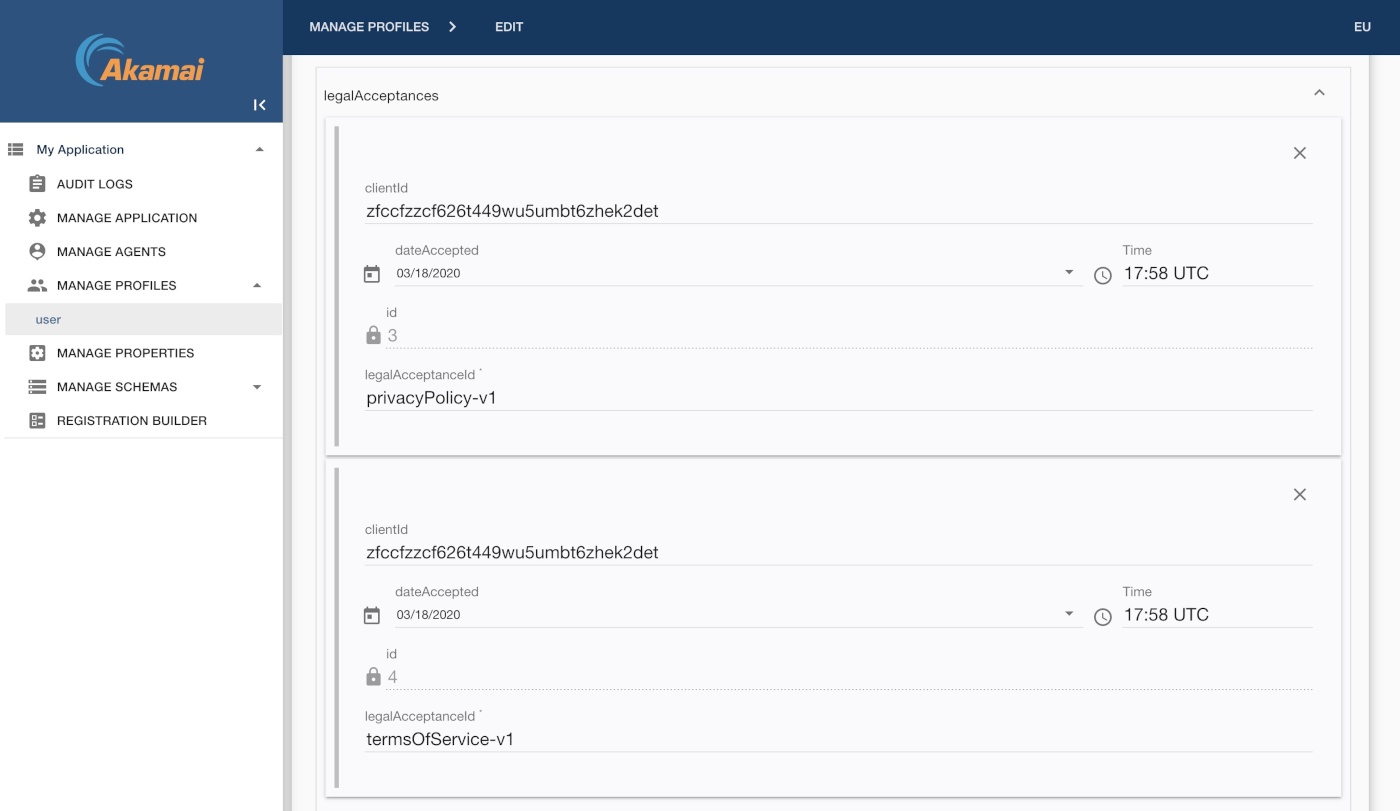Go to Manage Profiles breadcrumb
The width and height of the screenshot is (1400, 811).
(369, 27)
